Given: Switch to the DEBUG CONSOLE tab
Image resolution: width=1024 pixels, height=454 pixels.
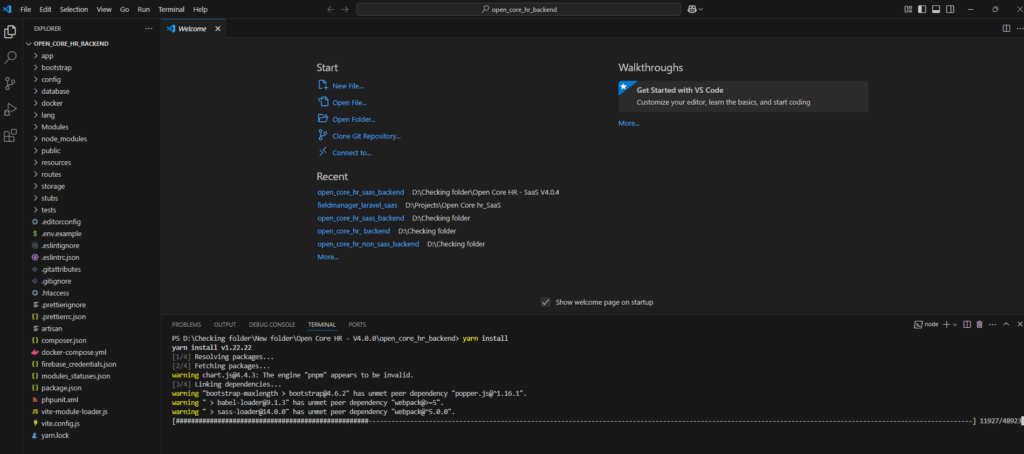Looking at the screenshot, I should click(272, 325).
